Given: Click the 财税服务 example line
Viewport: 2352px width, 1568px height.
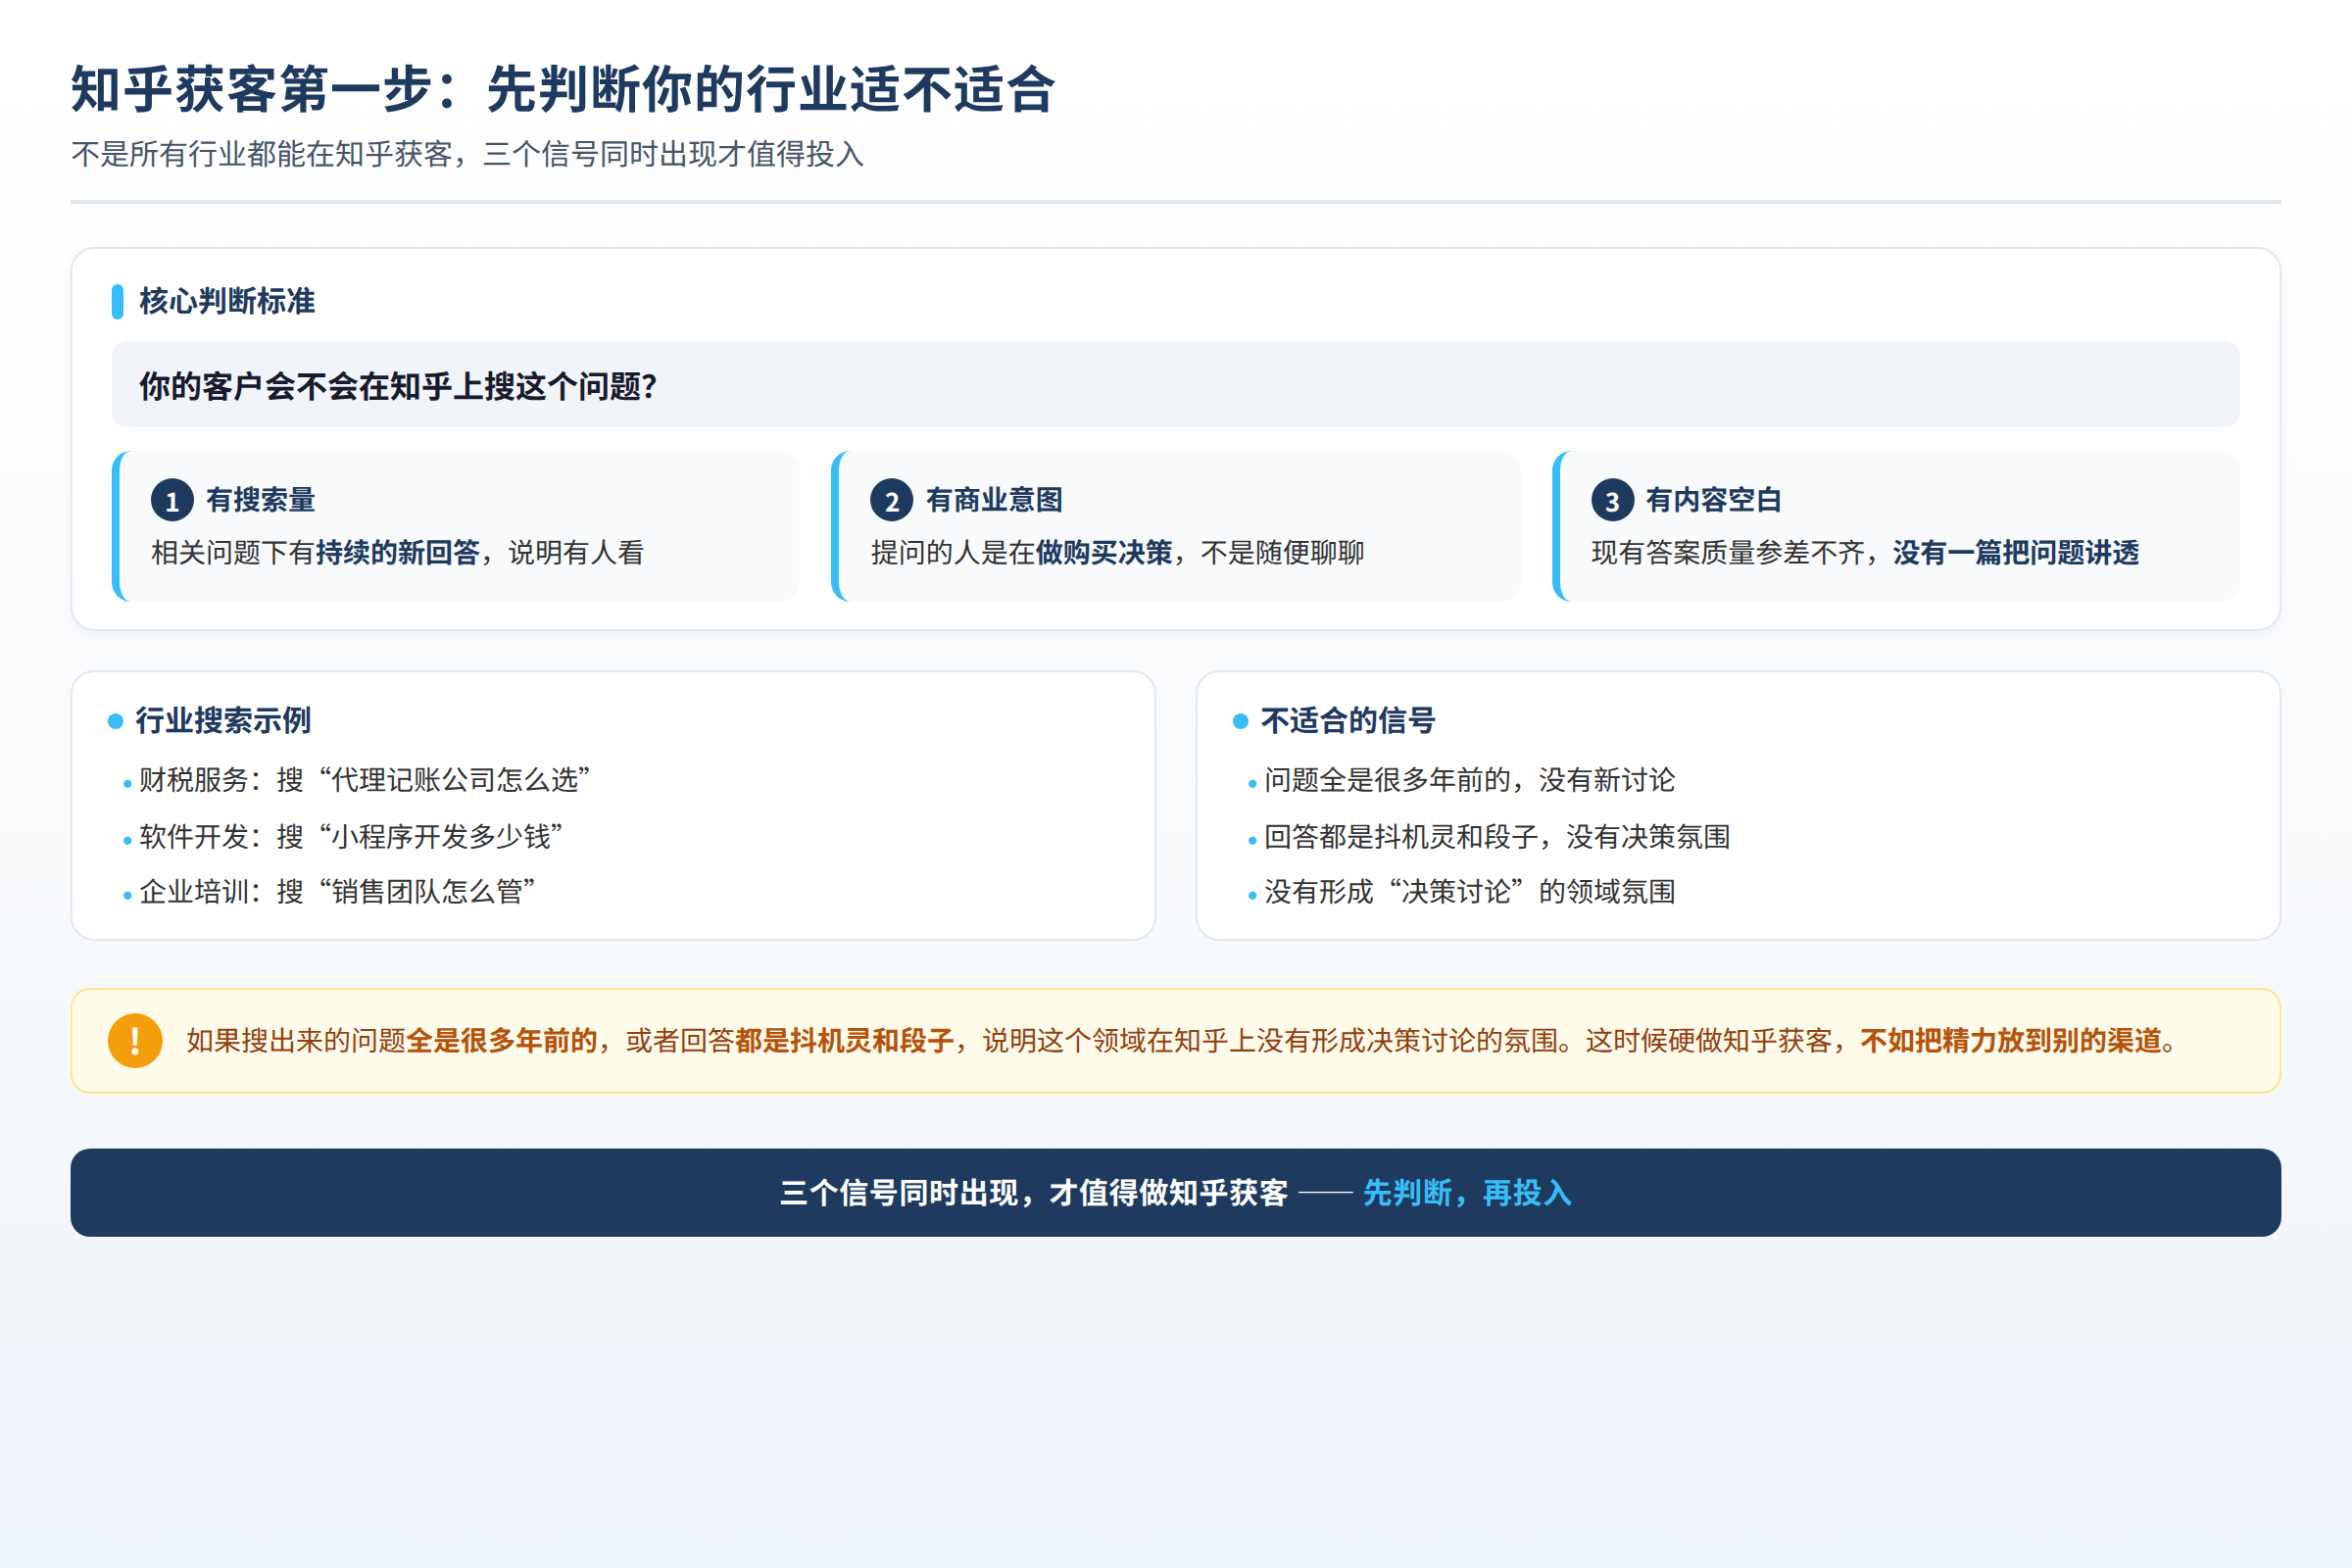Looking at the screenshot, I should tap(365, 780).
